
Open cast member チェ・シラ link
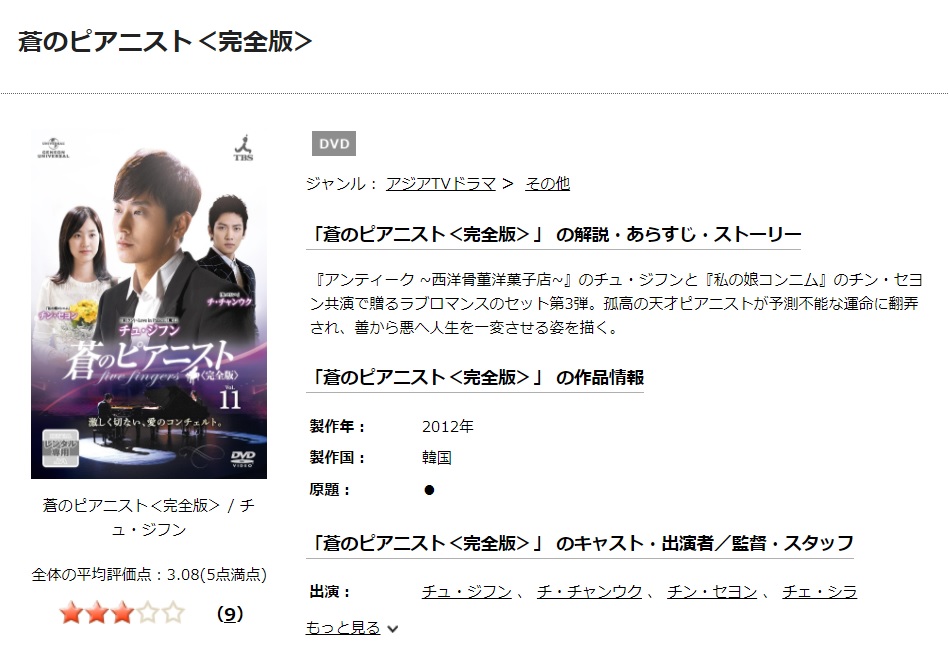(820, 591)
